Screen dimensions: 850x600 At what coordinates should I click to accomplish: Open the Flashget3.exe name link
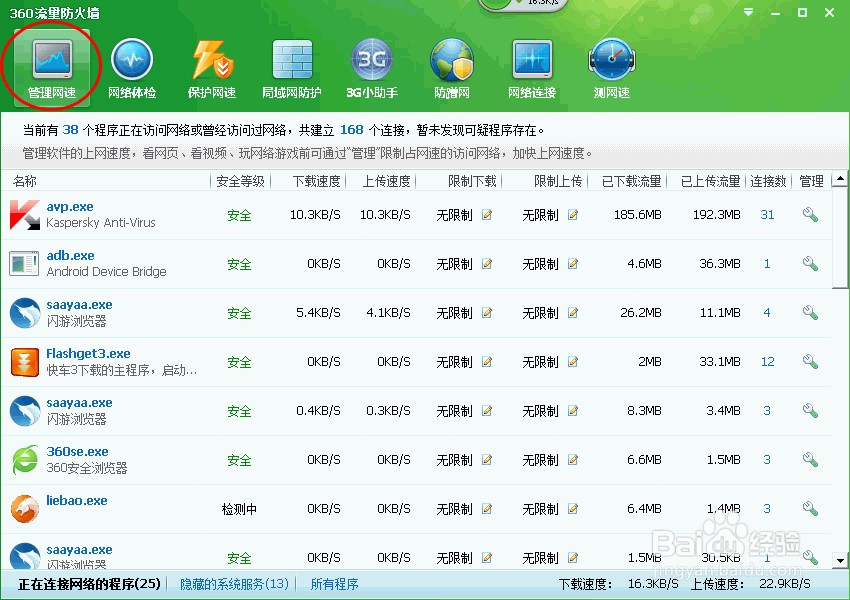[88, 353]
